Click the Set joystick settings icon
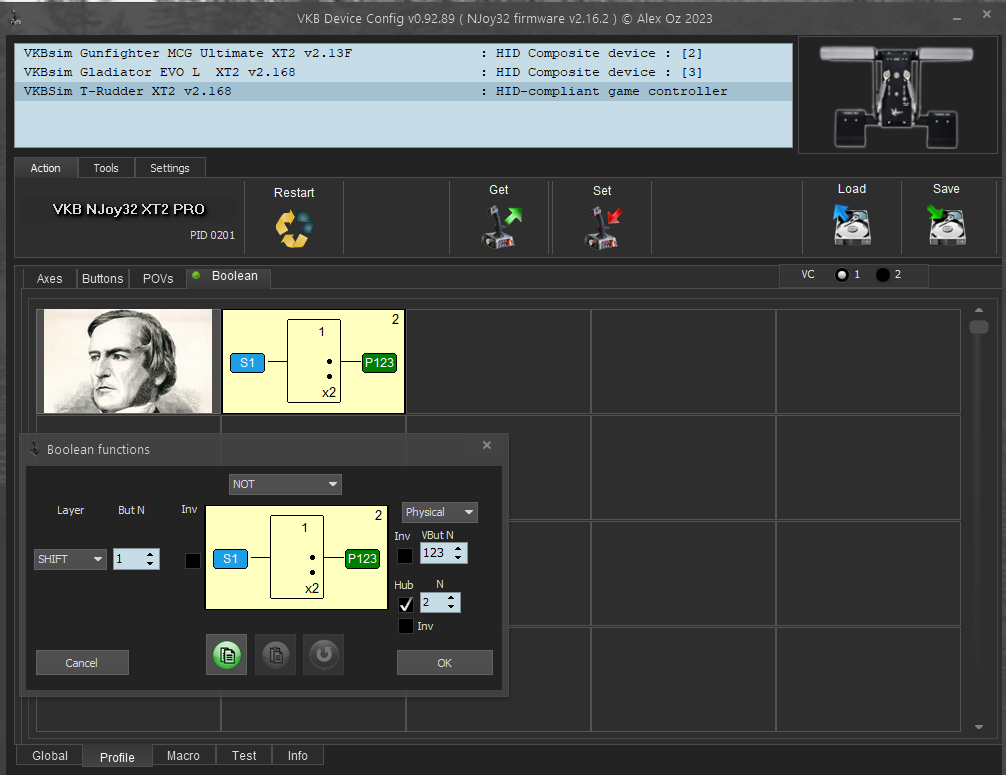Image resolution: width=1006 pixels, height=775 pixels. pos(602,227)
